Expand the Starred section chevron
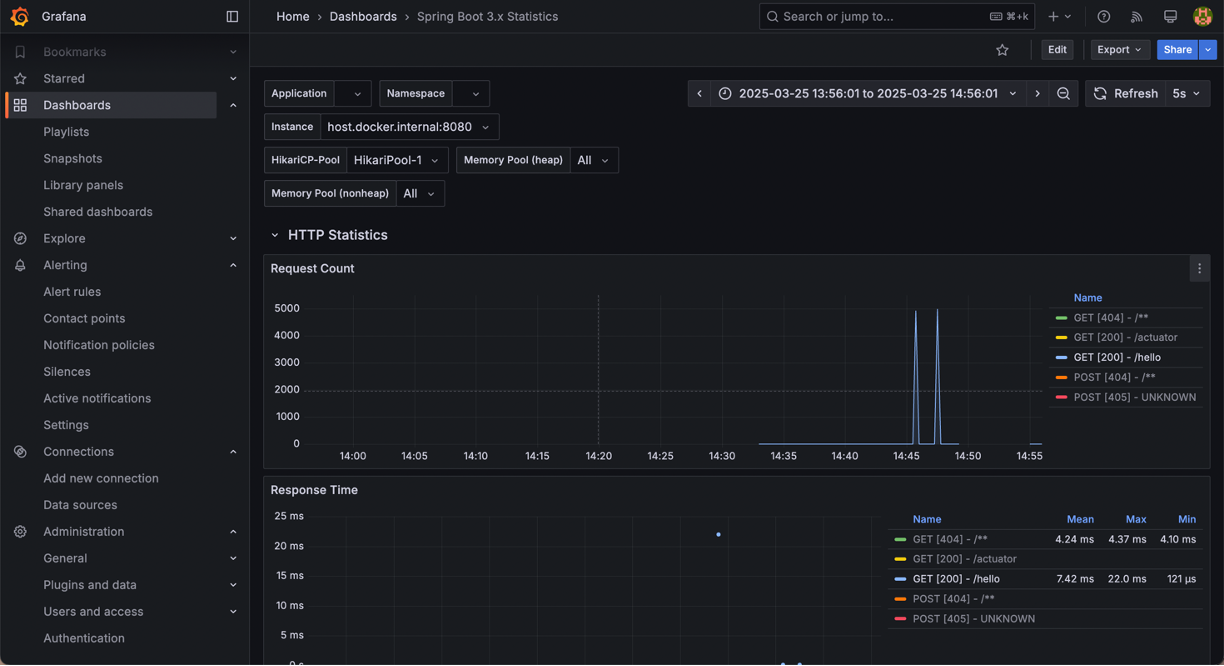 click(x=233, y=78)
